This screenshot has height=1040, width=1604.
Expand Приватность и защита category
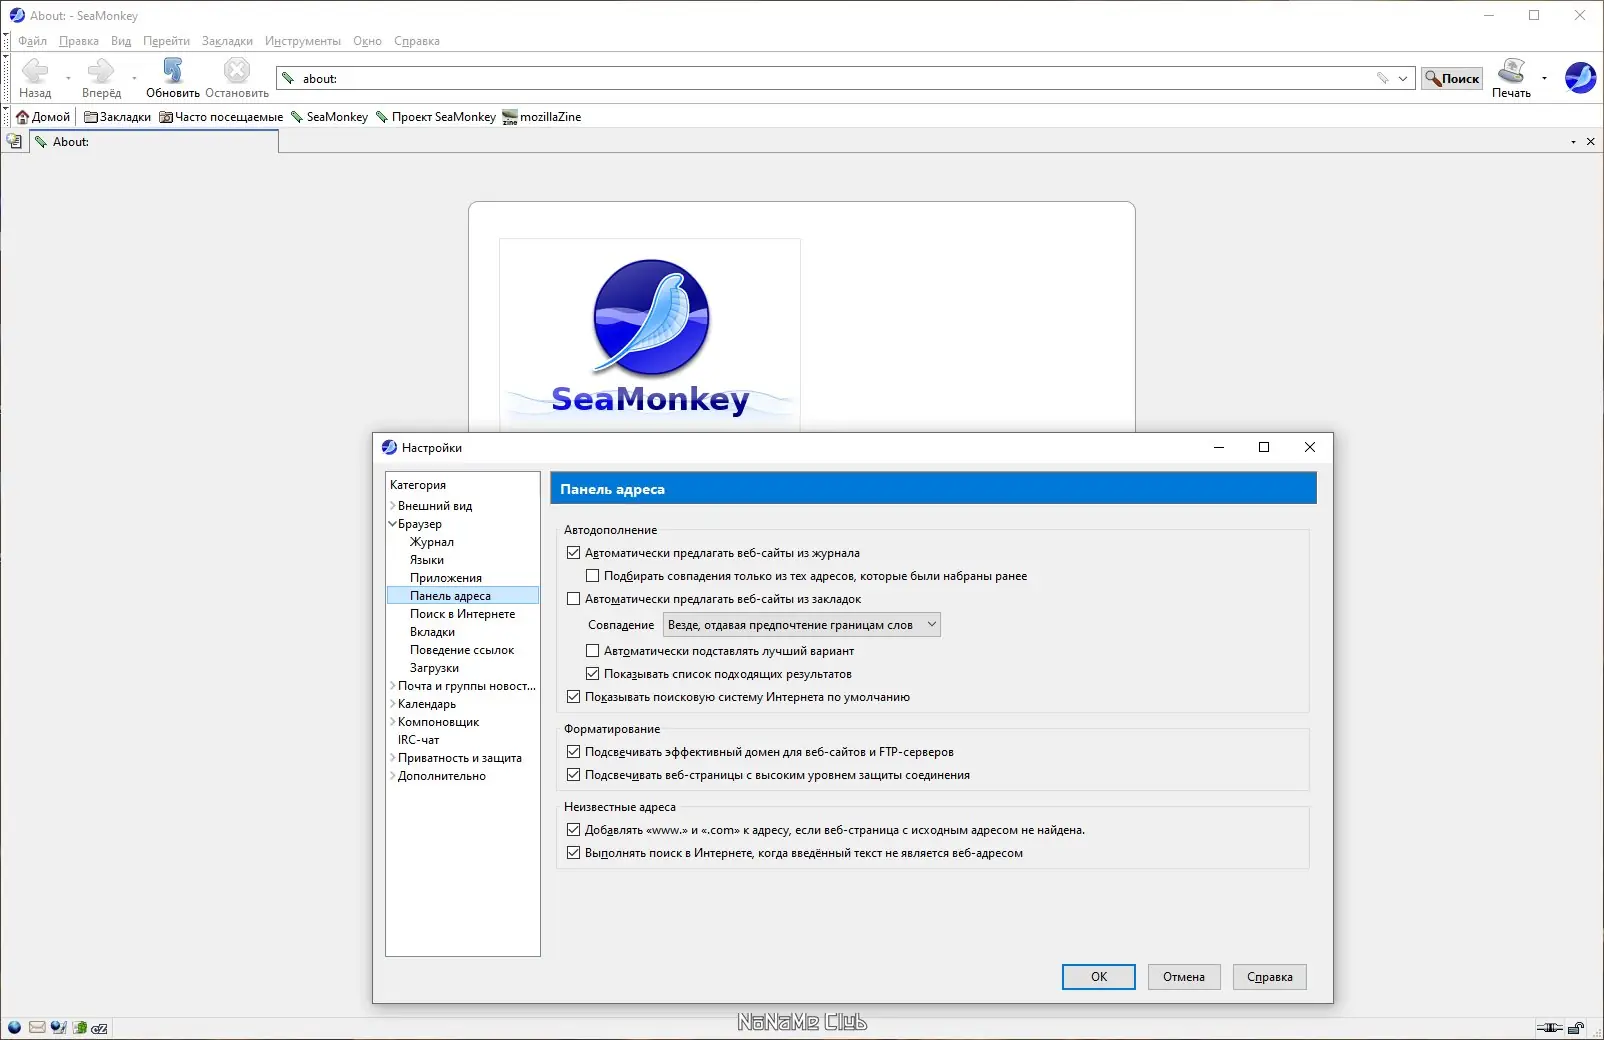392,758
